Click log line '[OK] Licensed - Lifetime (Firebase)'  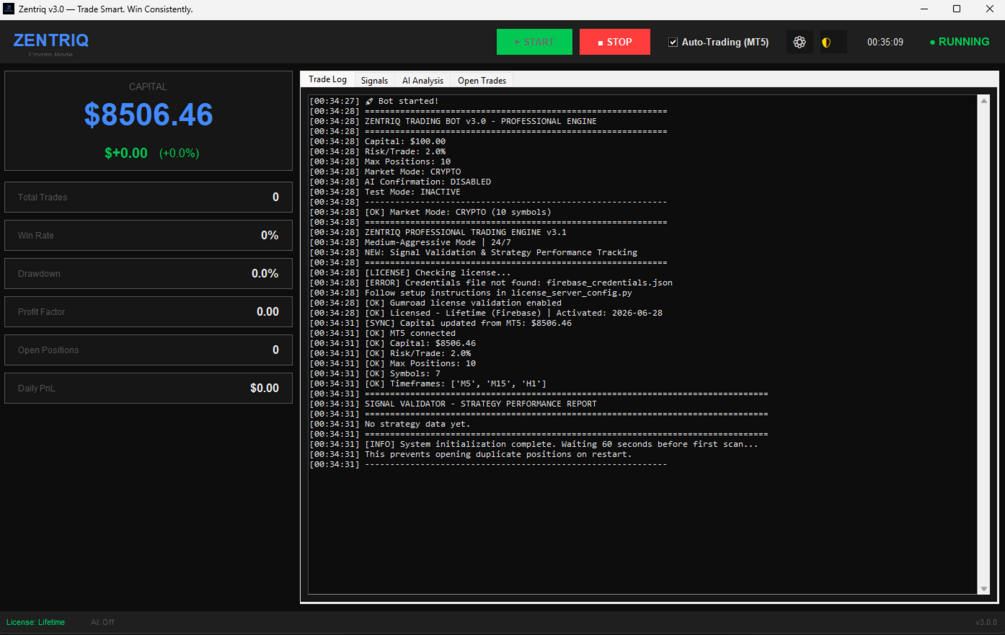pyautogui.click(x=486, y=313)
